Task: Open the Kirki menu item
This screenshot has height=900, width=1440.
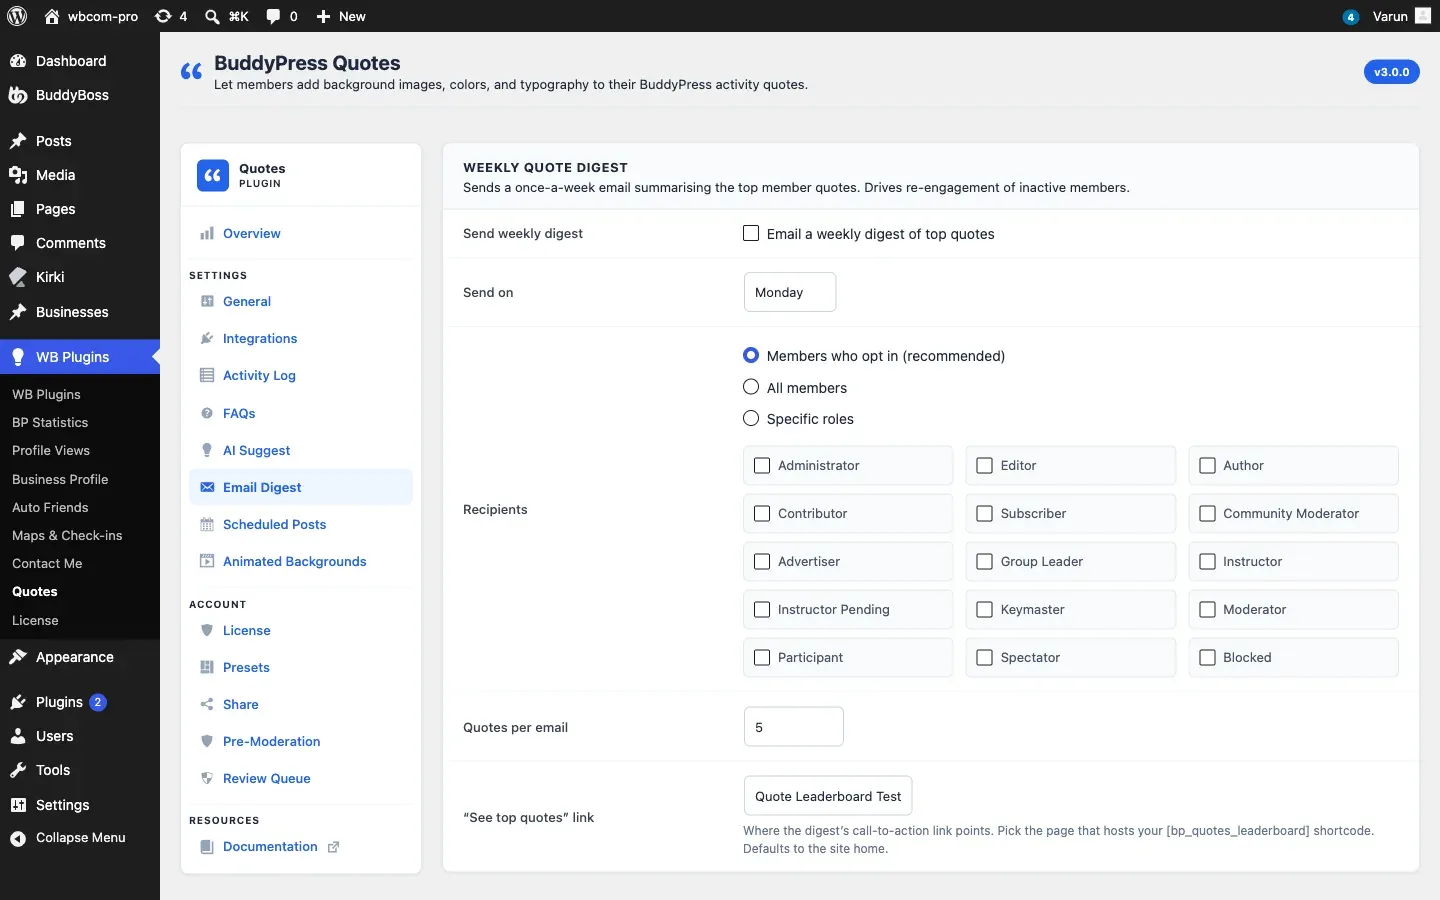Action: coord(80,277)
